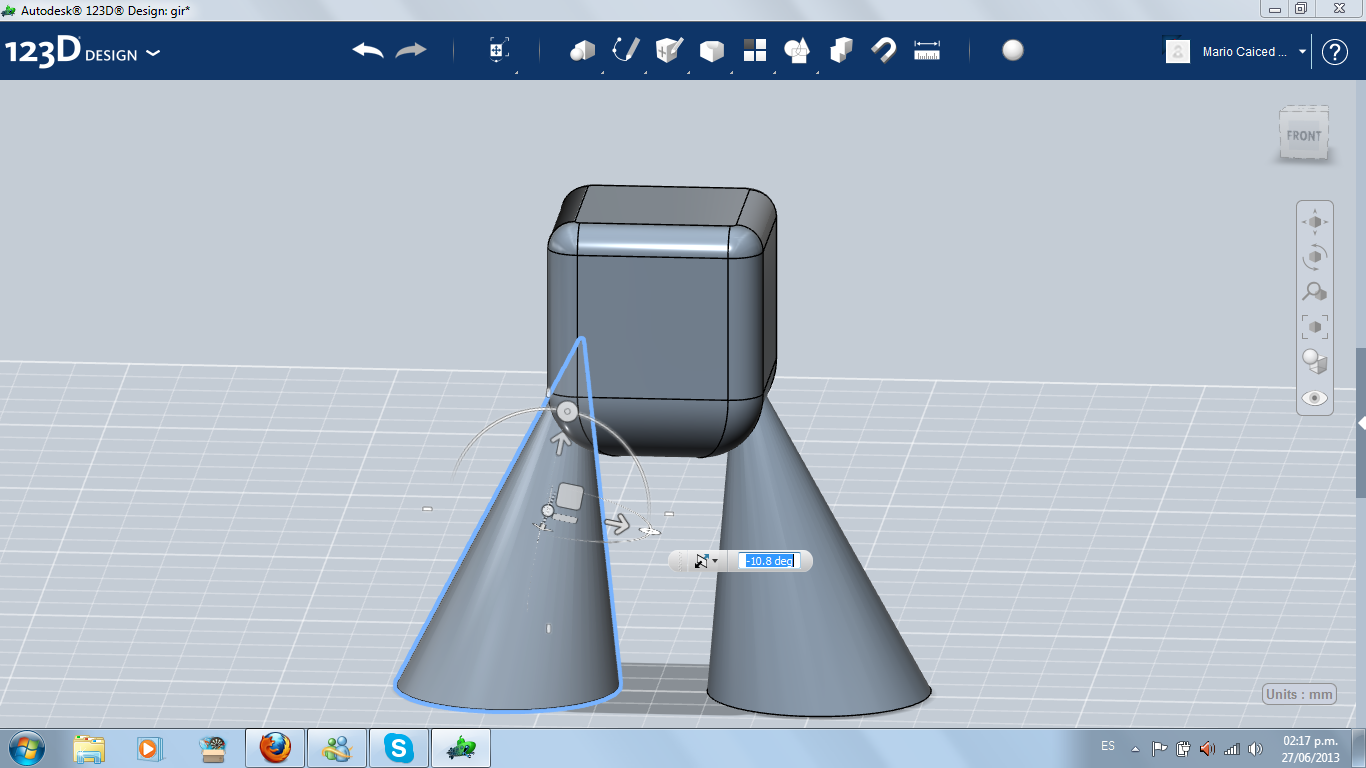1366x768 pixels.
Task: Switch to Windows Live Messenger in the taskbar
Action: click(x=336, y=748)
